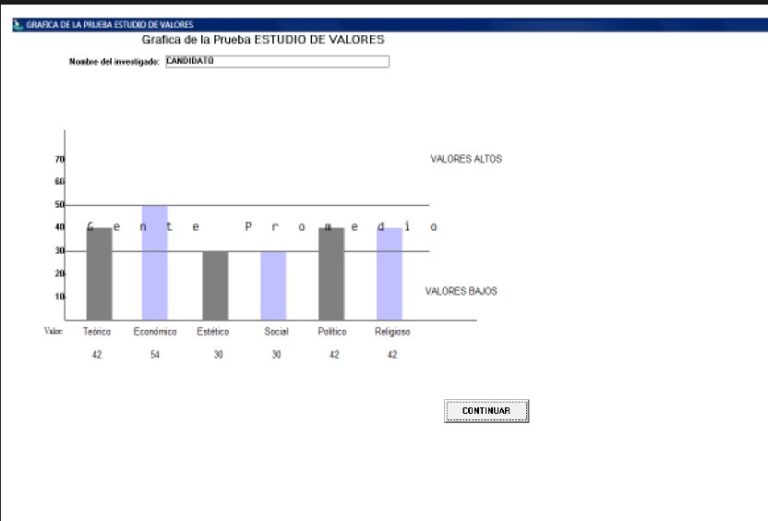The image size is (768, 521).
Task: Select the gray Político bar
Action: coord(331,274)
